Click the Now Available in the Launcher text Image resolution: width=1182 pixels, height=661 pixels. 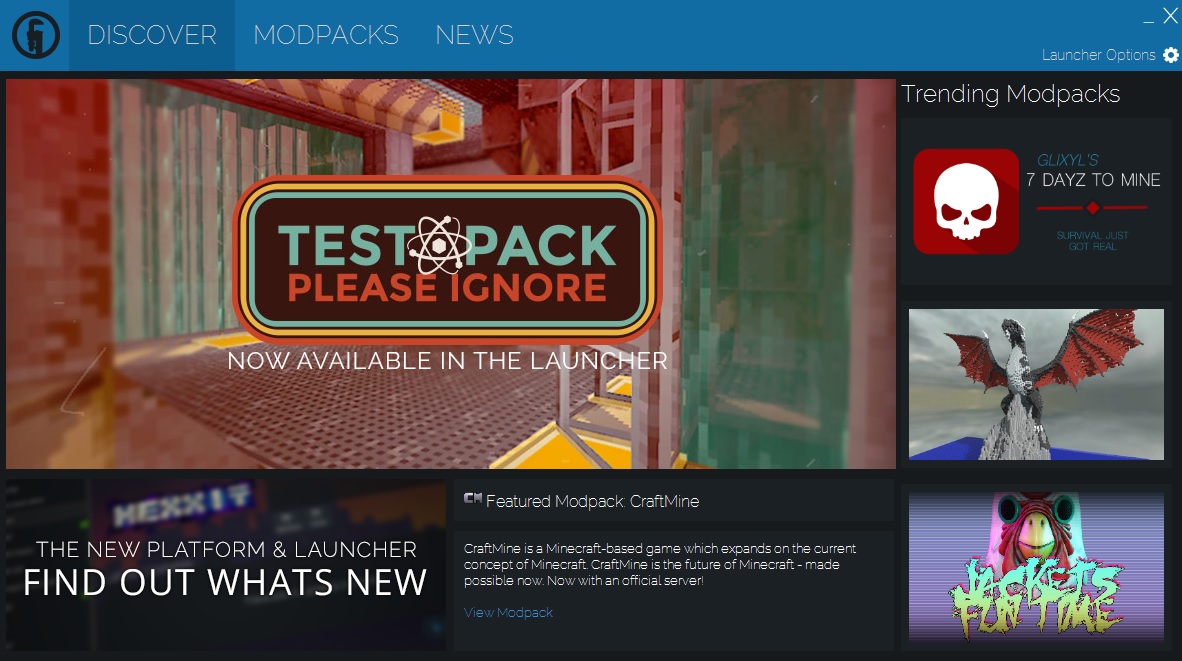pos(447,361)
